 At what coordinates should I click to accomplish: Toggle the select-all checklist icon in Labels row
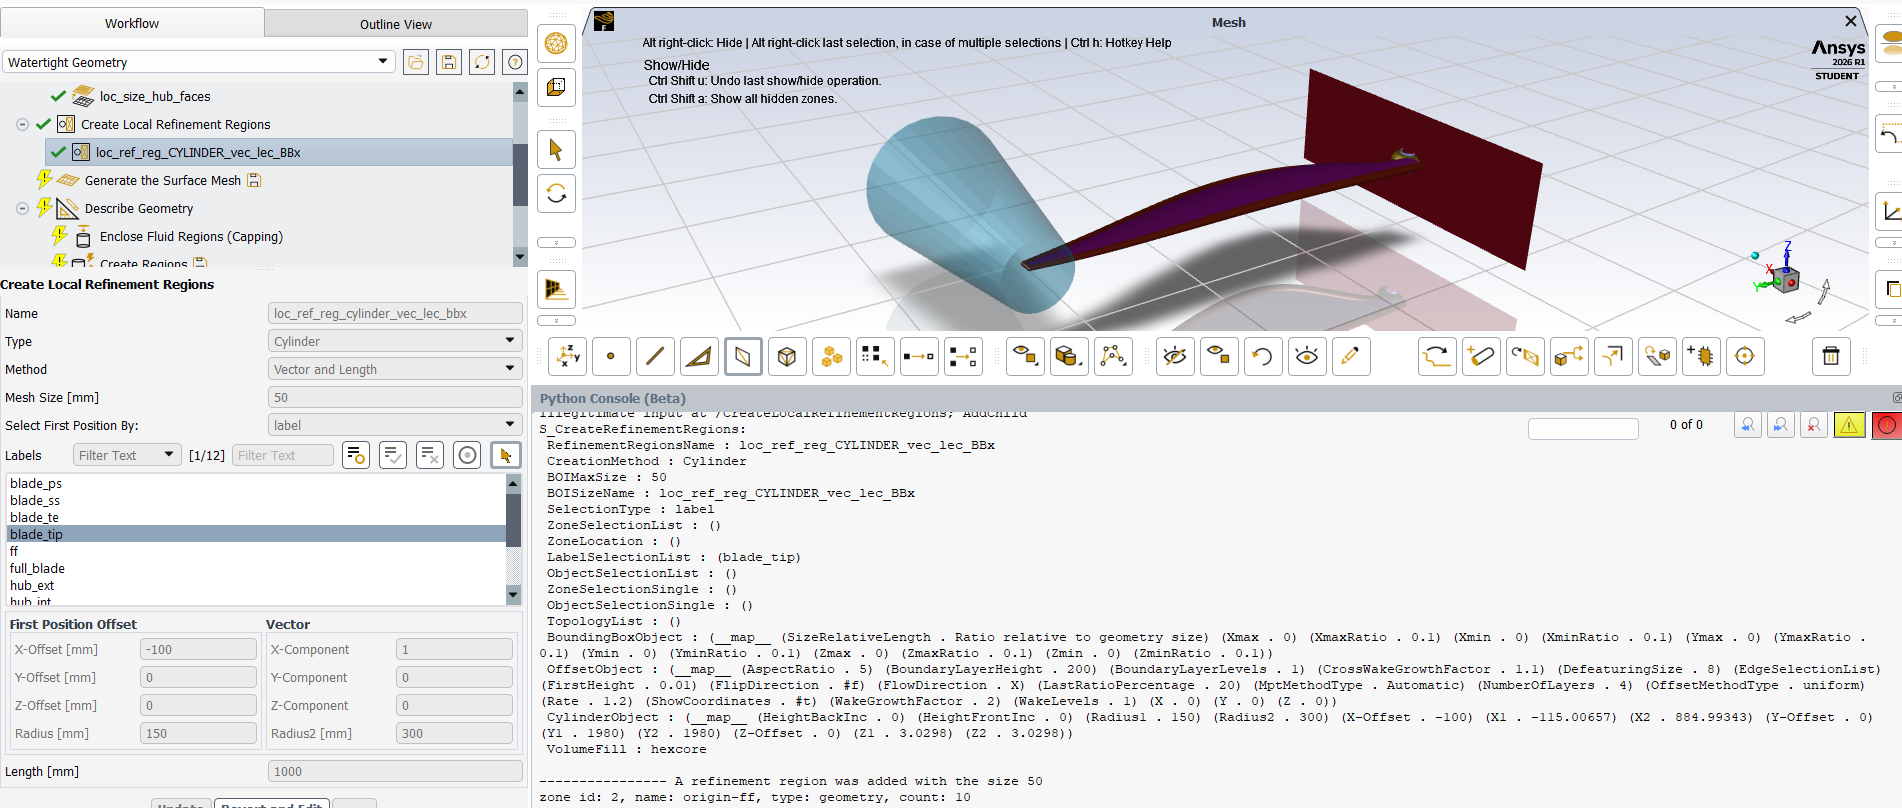[x=393, y=455]
